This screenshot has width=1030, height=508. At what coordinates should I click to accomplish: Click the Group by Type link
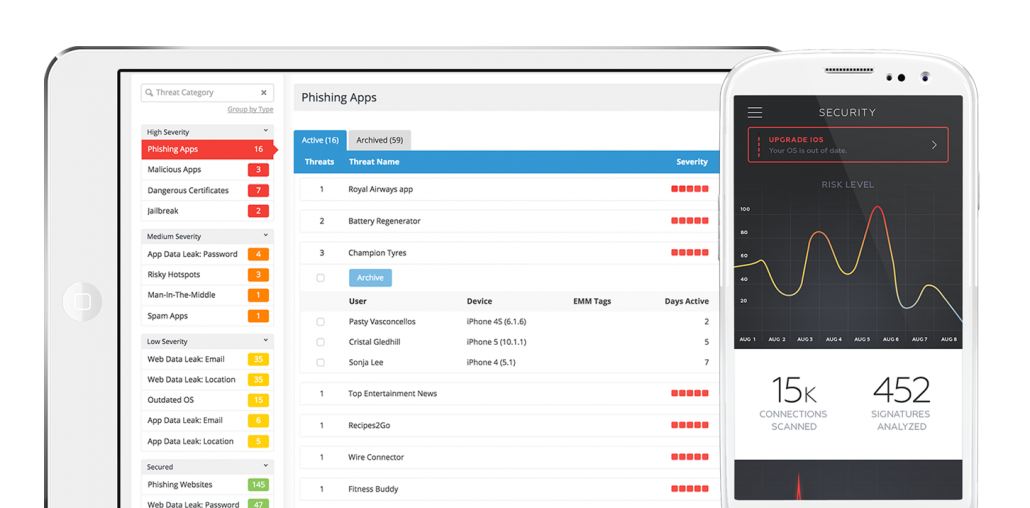(250, 110)
